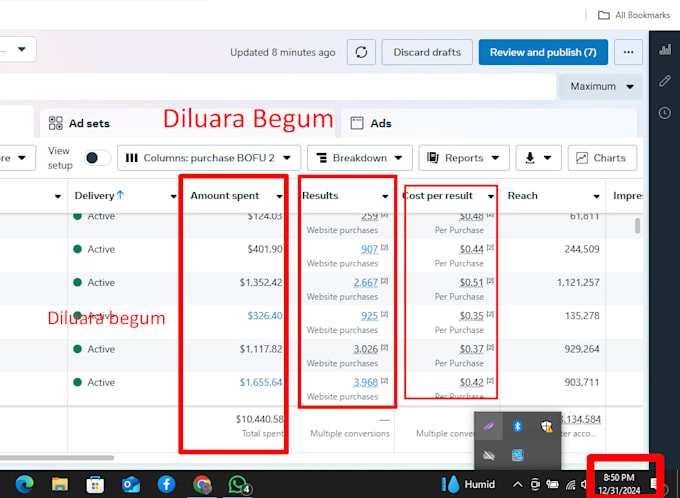Click the refresh data icon button
The height and width of the screenshot is (498, 680).
[x=361, y=52]
